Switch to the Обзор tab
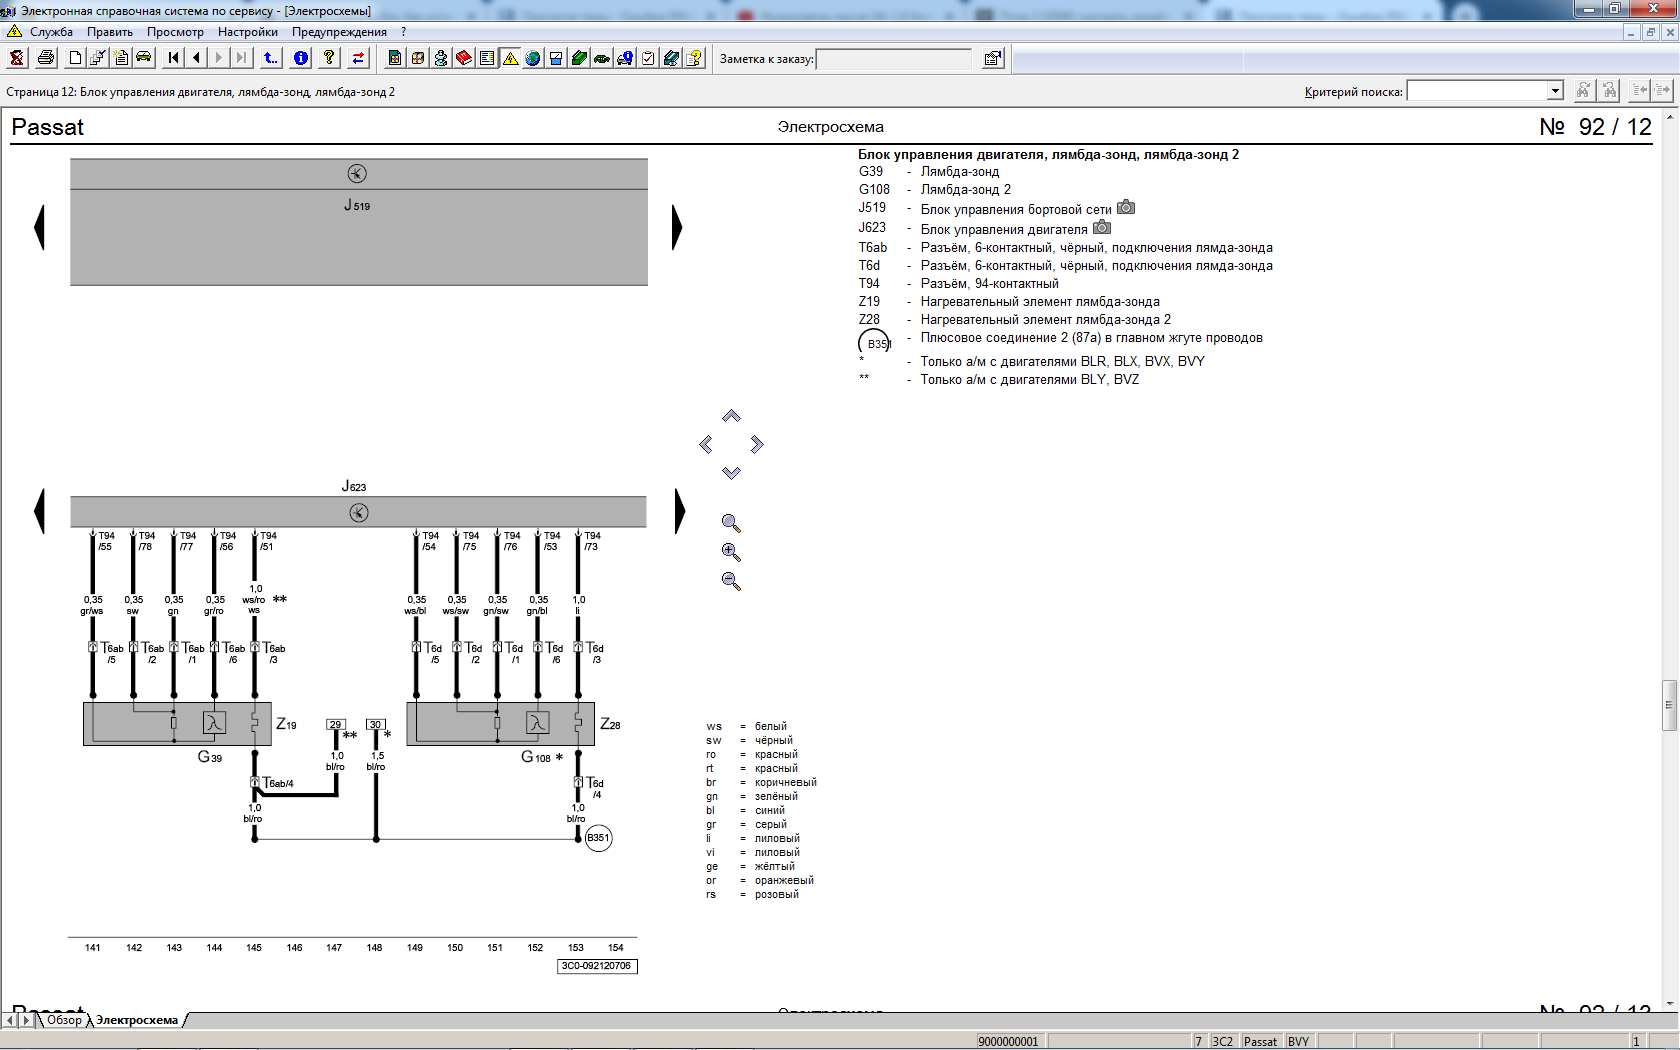This screenshot has width=1680, height=1050. [64, 1020]
